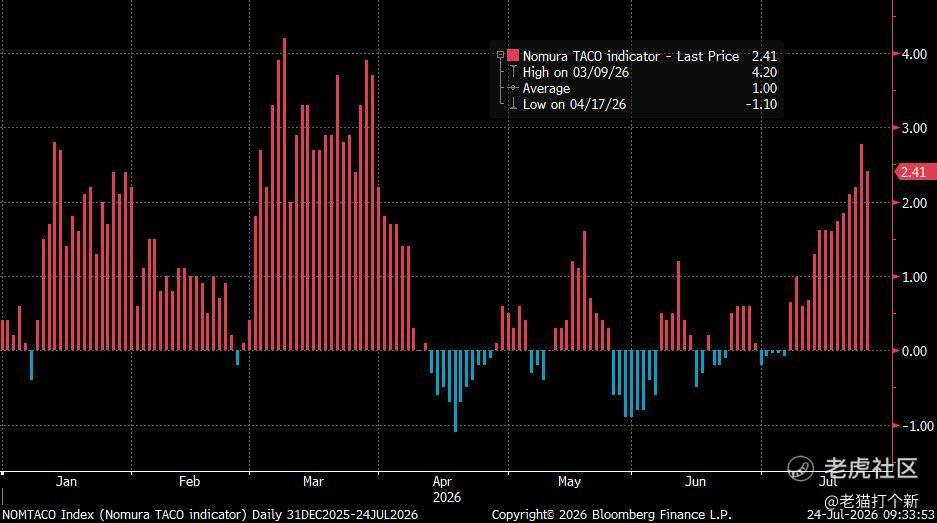Click the 2.00 y-axis label
This screenshot has height=523, width=937.
[914, 203]
